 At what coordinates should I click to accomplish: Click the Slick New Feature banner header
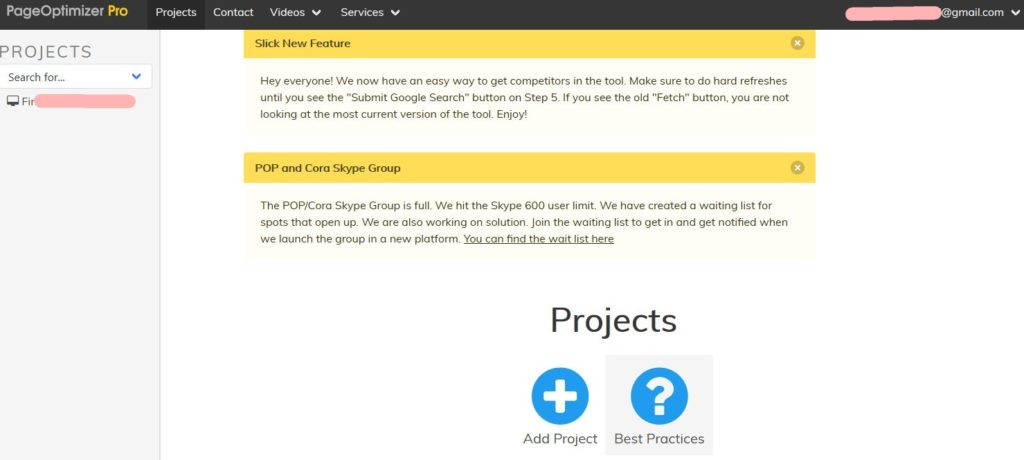(529, 43)
